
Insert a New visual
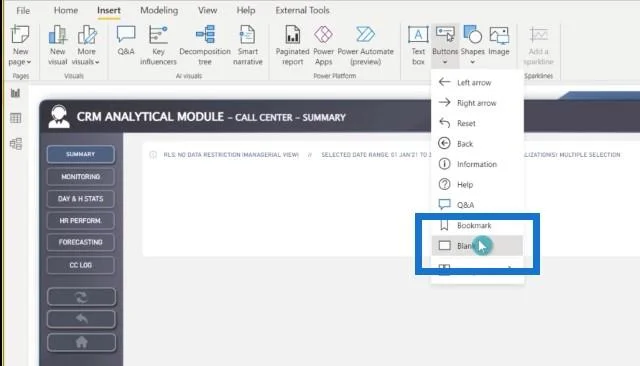58,46
